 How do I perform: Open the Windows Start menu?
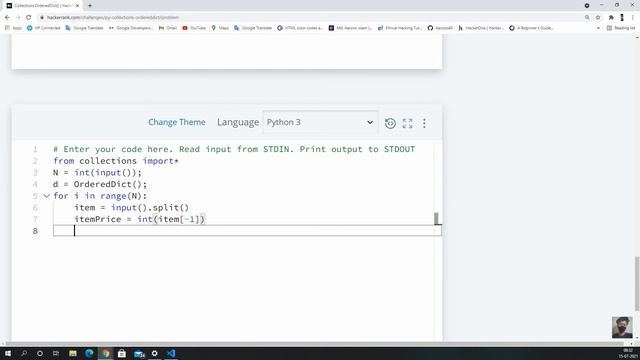(8, 353)
